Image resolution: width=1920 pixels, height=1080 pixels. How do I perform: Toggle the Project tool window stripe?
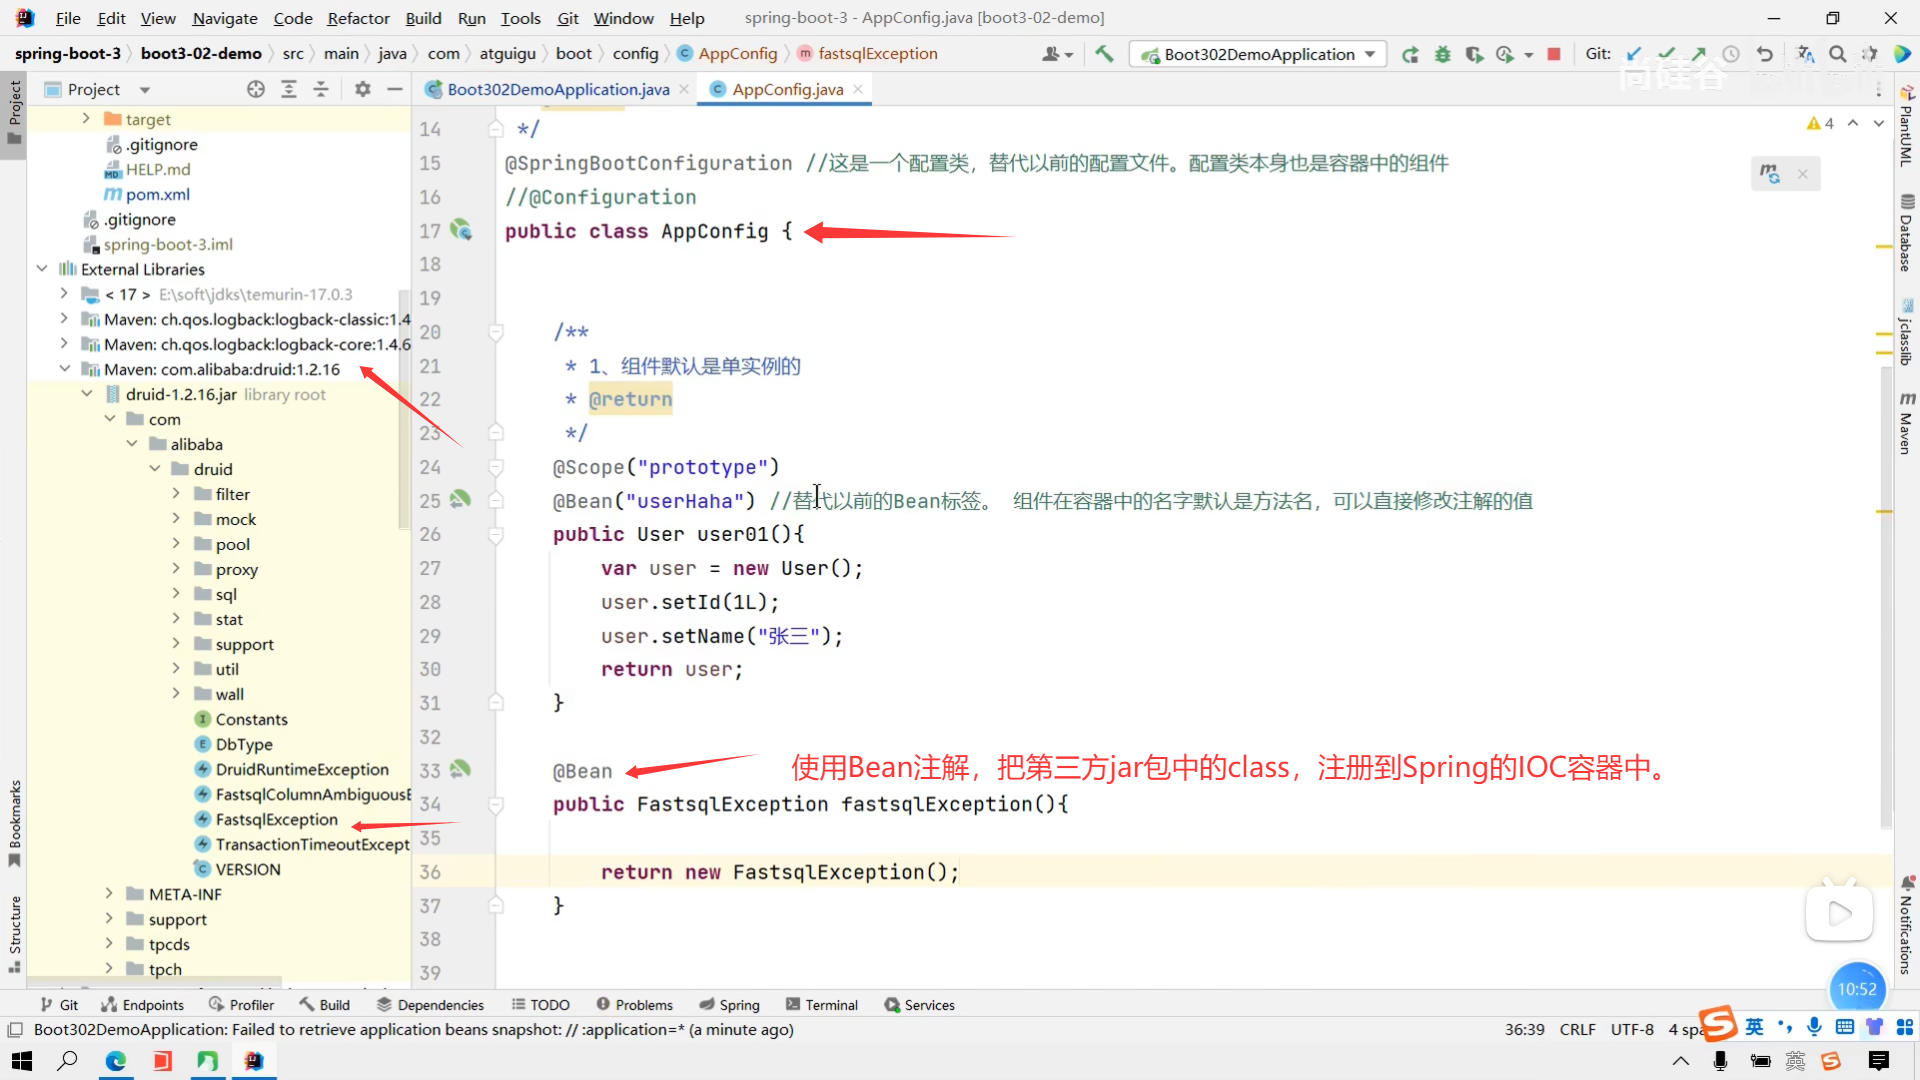coord(14,110)
